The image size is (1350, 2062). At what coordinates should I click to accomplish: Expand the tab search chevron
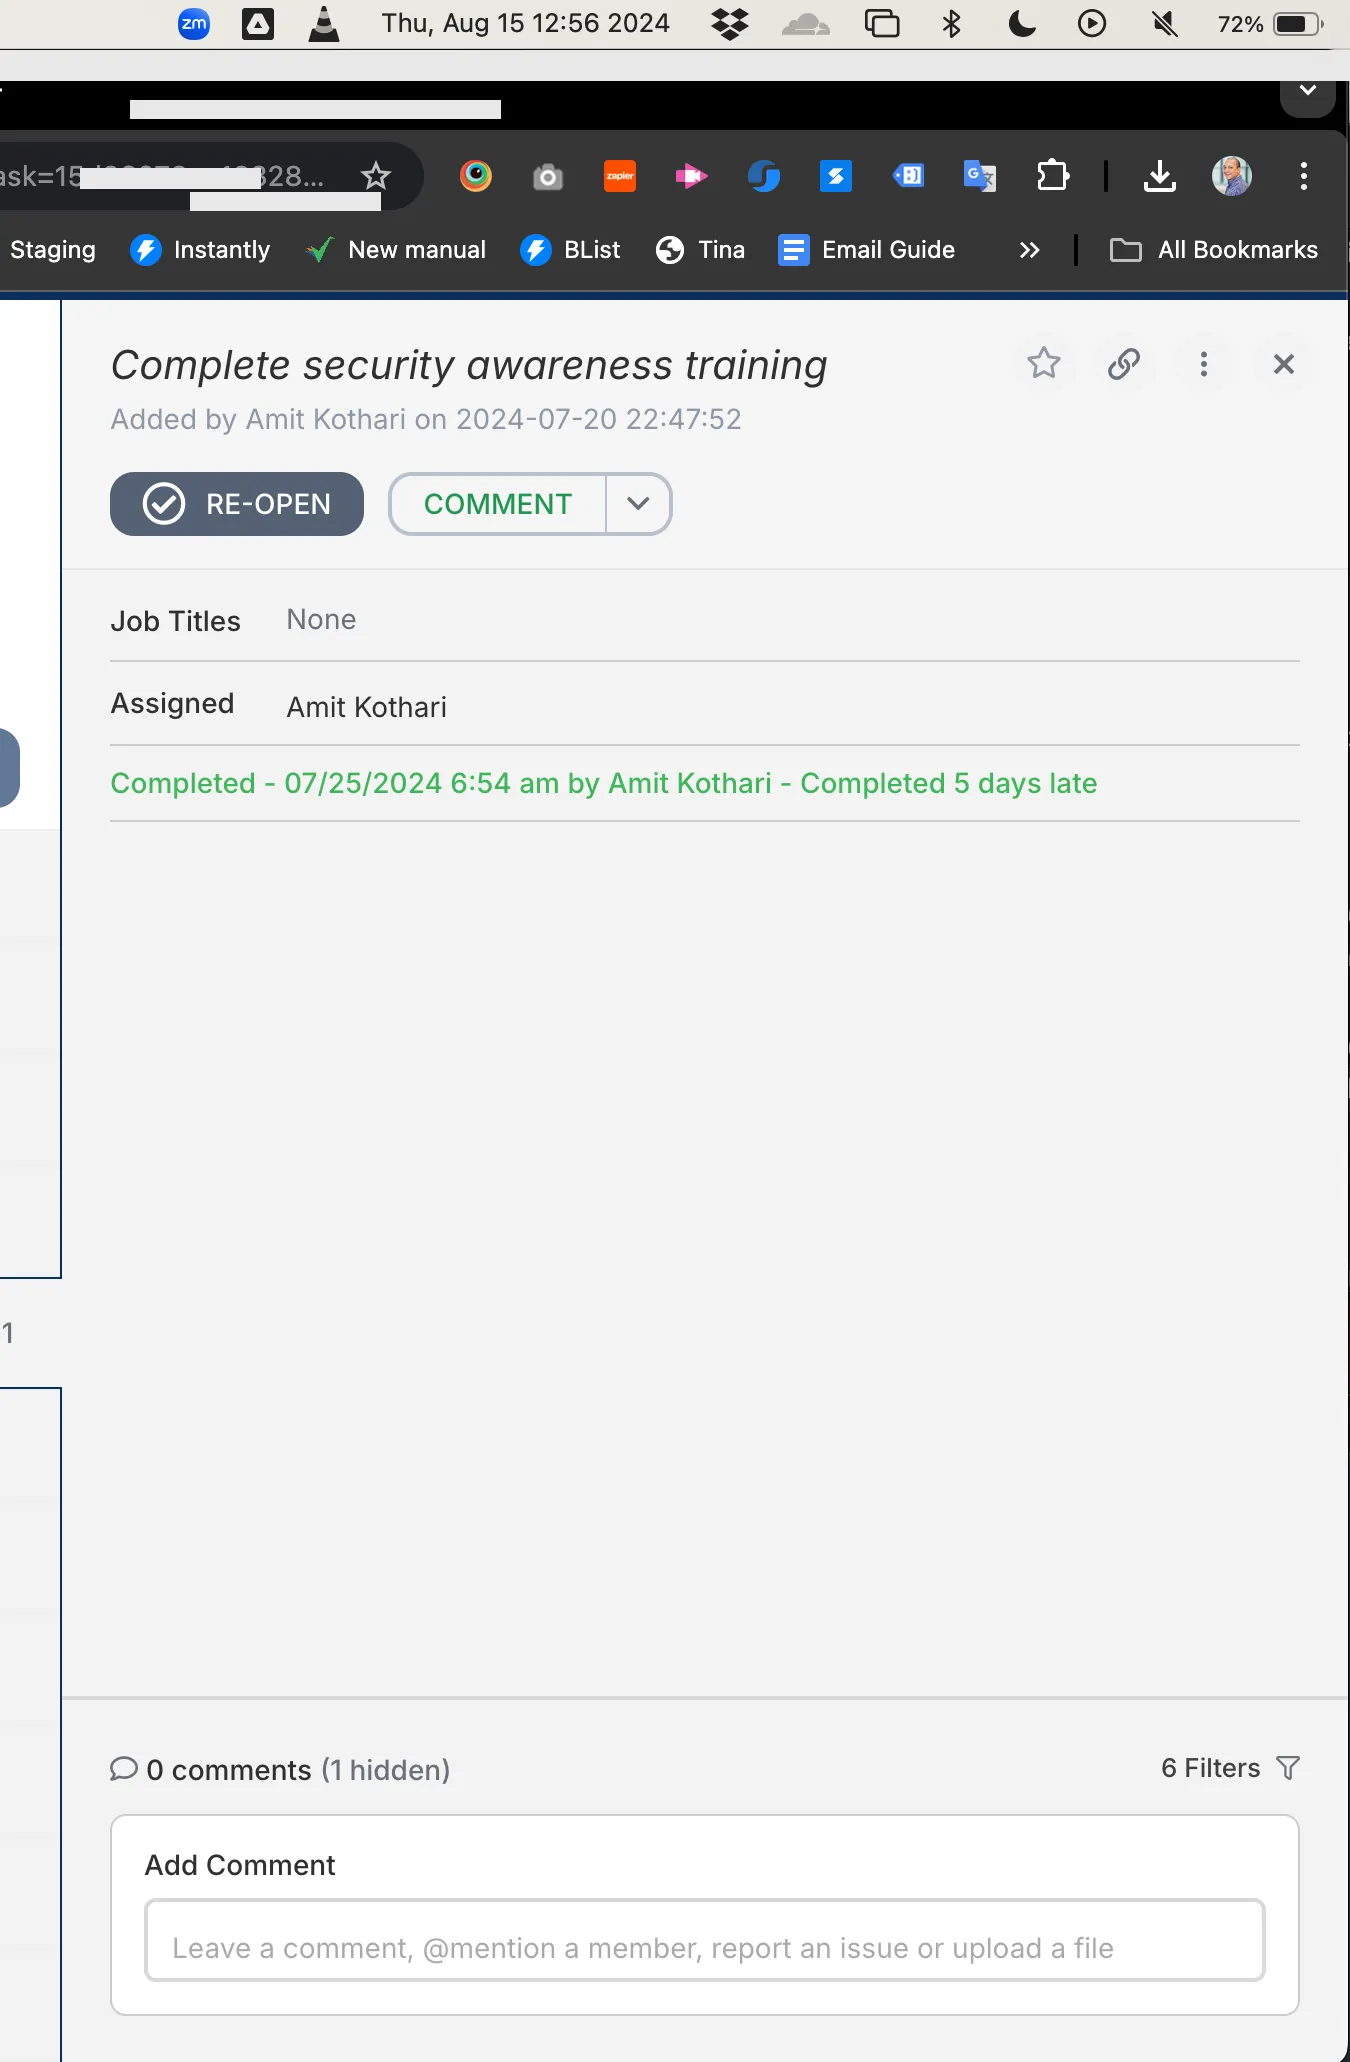click(1307, 92)
